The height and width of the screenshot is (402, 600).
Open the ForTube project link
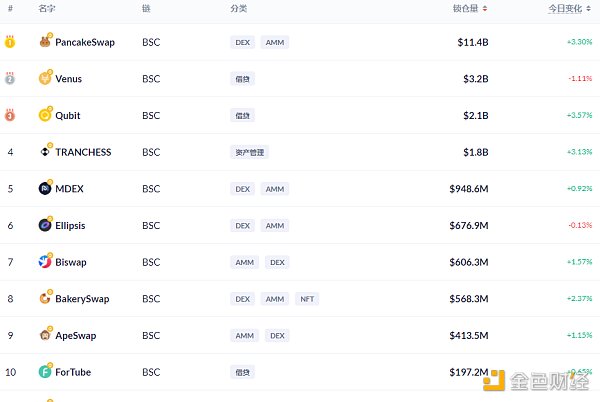(73, 372)
